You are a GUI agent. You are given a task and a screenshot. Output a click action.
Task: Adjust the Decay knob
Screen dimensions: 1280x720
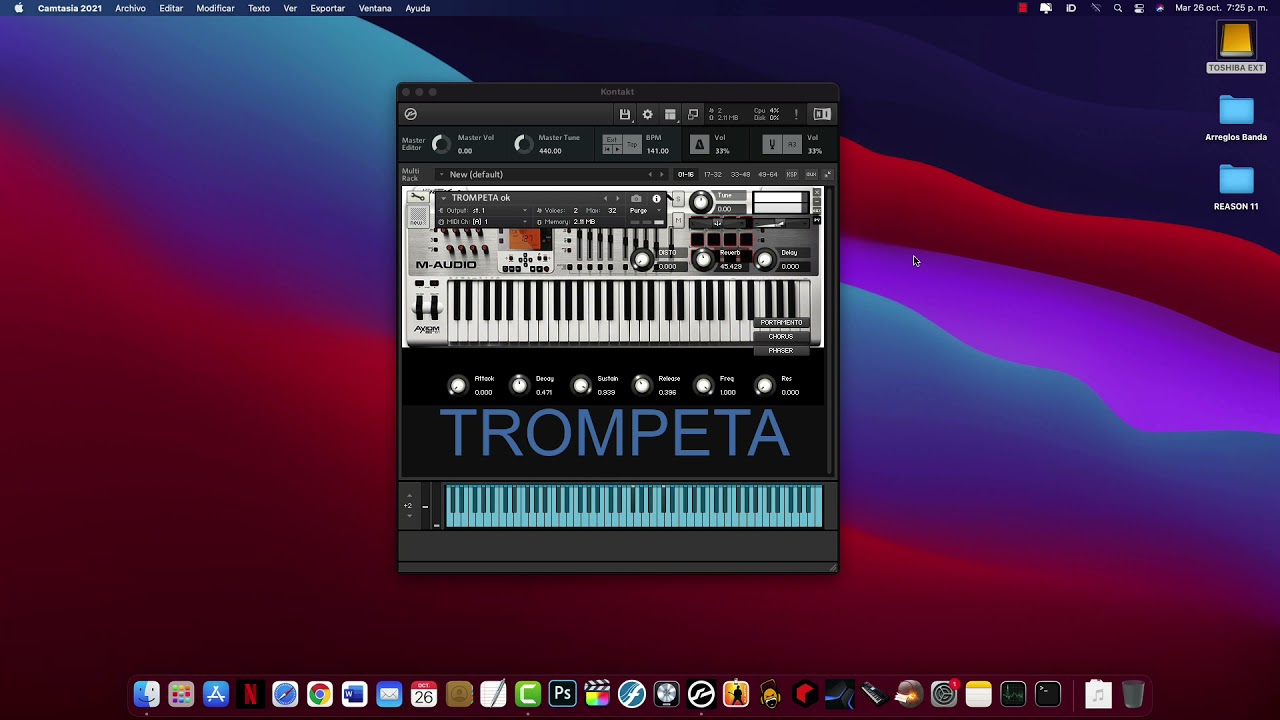tap(519, 386)
